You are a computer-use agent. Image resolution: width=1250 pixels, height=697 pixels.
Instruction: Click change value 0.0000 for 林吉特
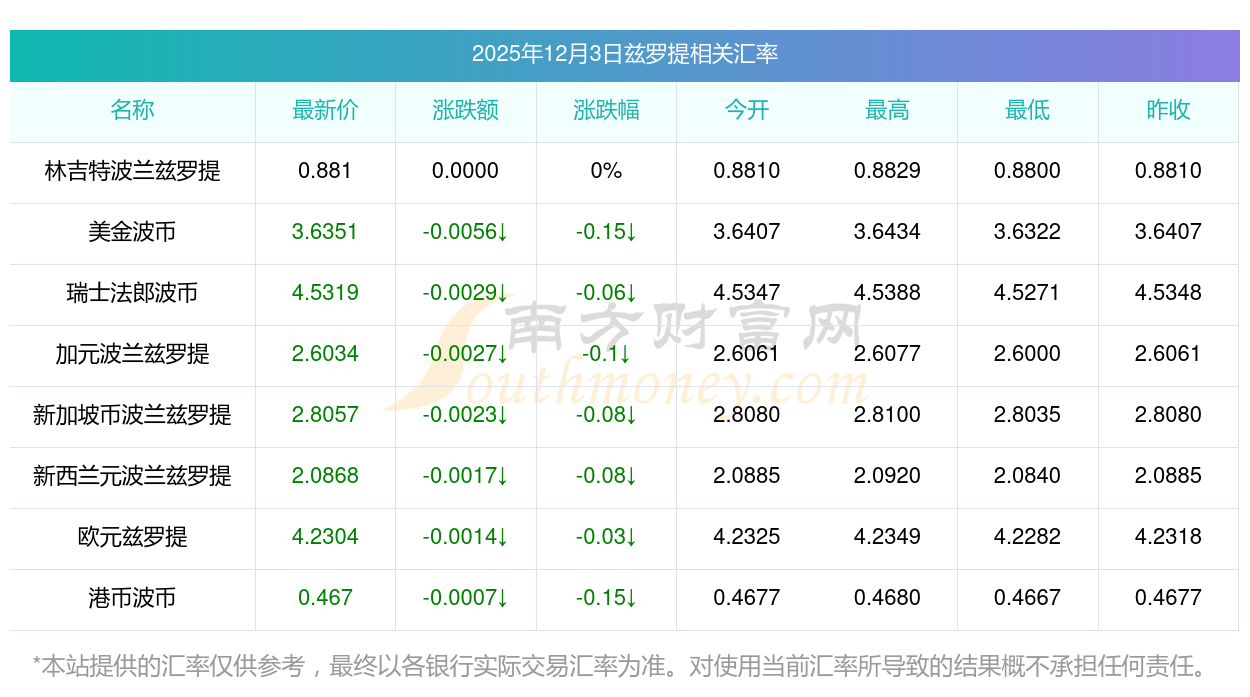[x=465, y=171]
